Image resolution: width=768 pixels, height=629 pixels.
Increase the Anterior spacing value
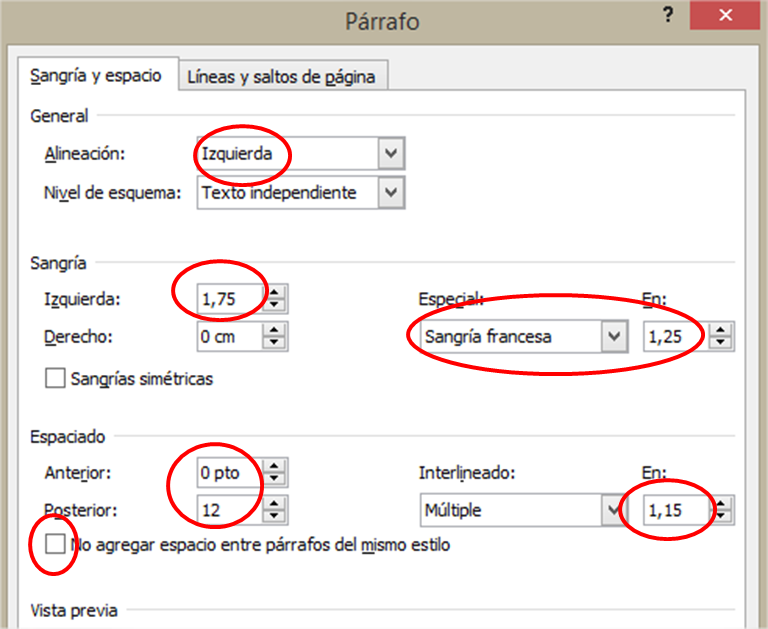(x=277, y=465)
